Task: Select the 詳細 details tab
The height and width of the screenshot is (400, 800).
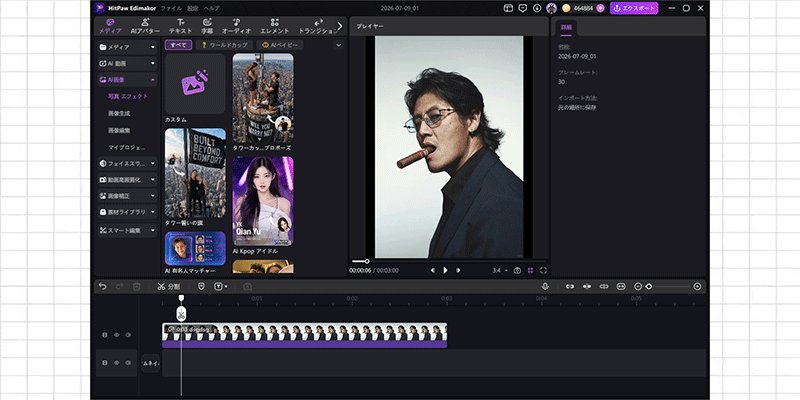Action: (x=566, y=27)
